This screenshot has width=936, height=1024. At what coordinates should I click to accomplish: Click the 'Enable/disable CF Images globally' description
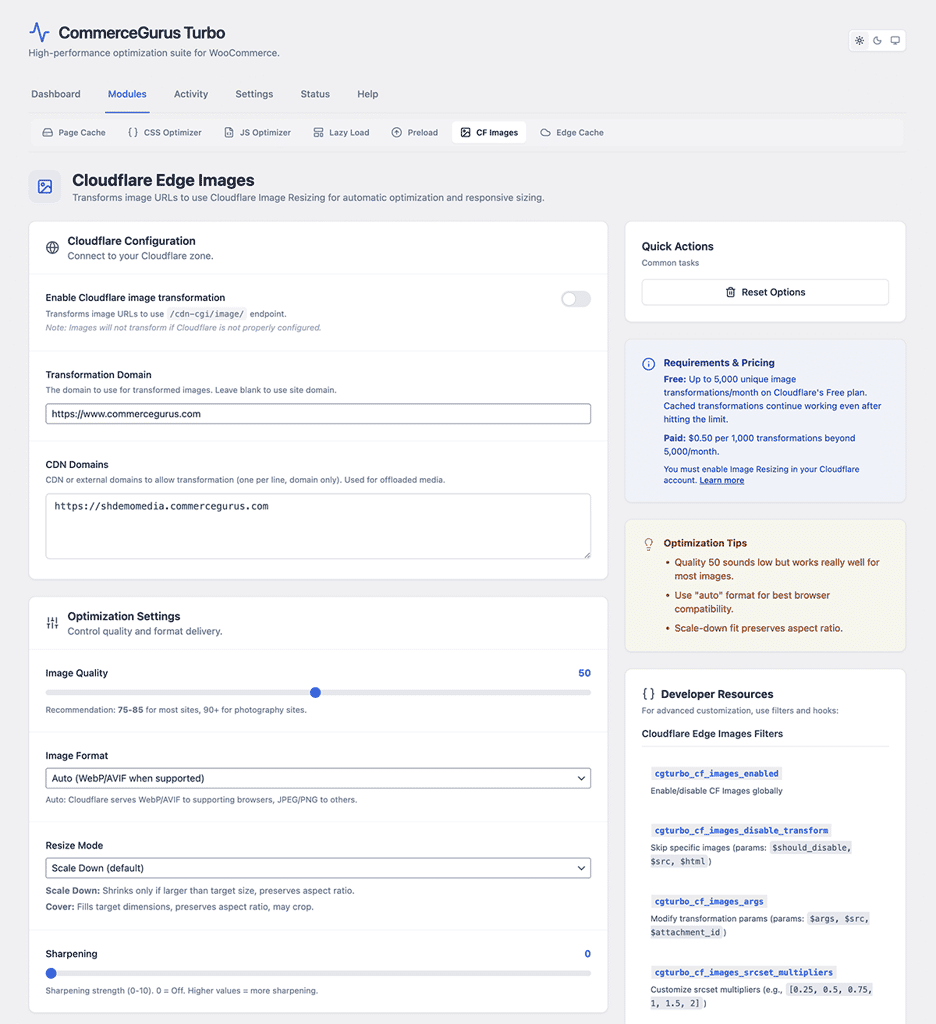pyautogui.click(x=717, y=791)
